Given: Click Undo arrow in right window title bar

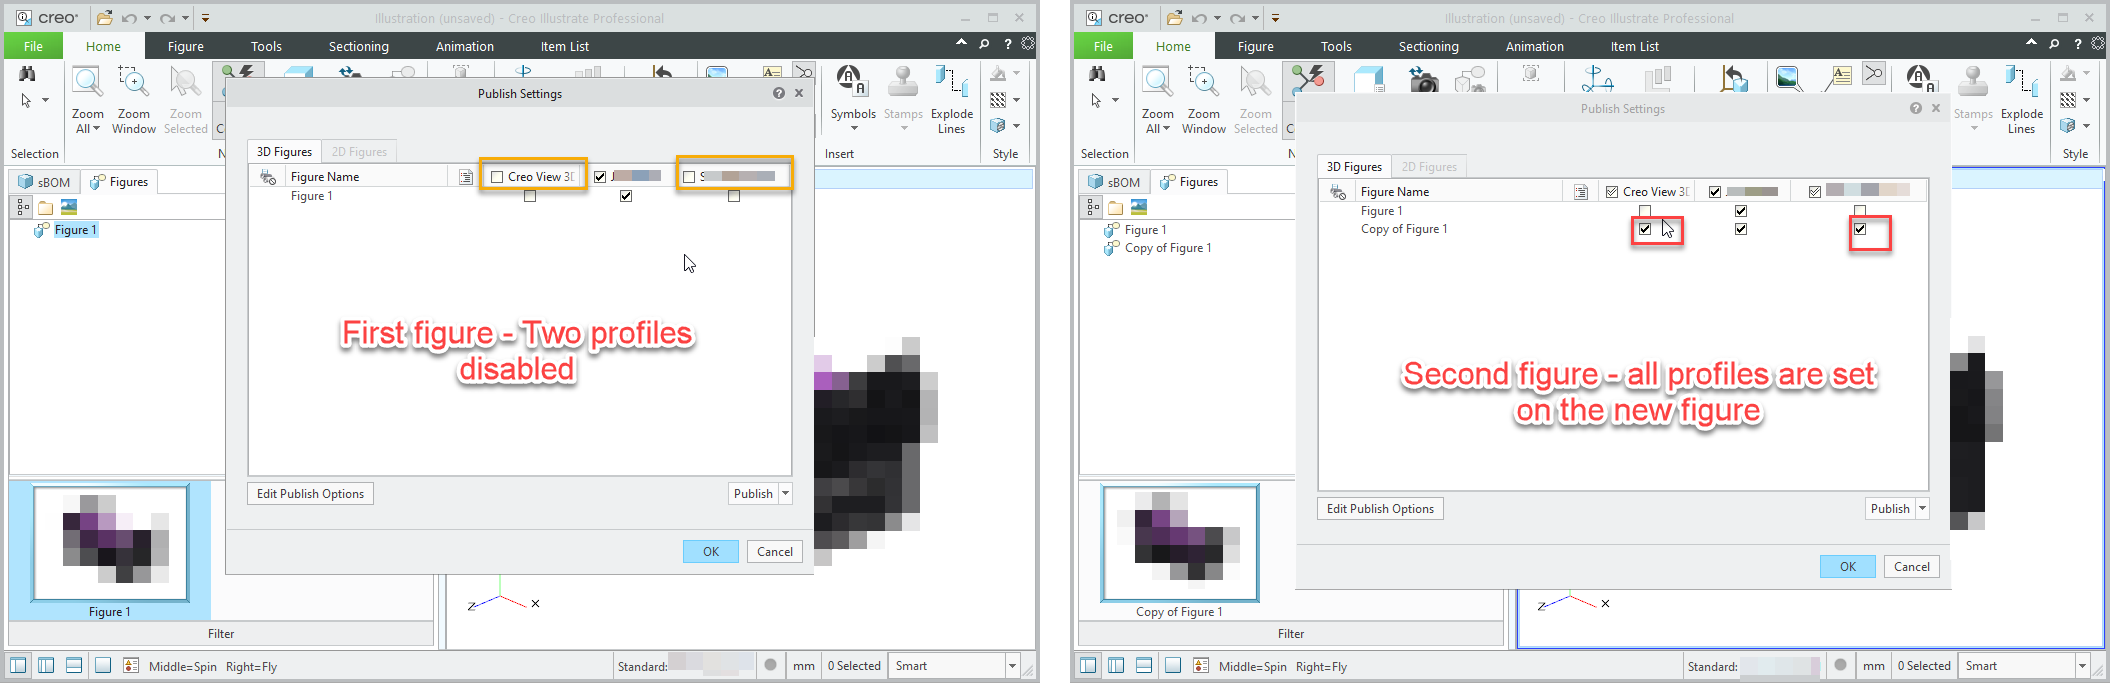Looking at the screenshot, I should [1199, 18].
